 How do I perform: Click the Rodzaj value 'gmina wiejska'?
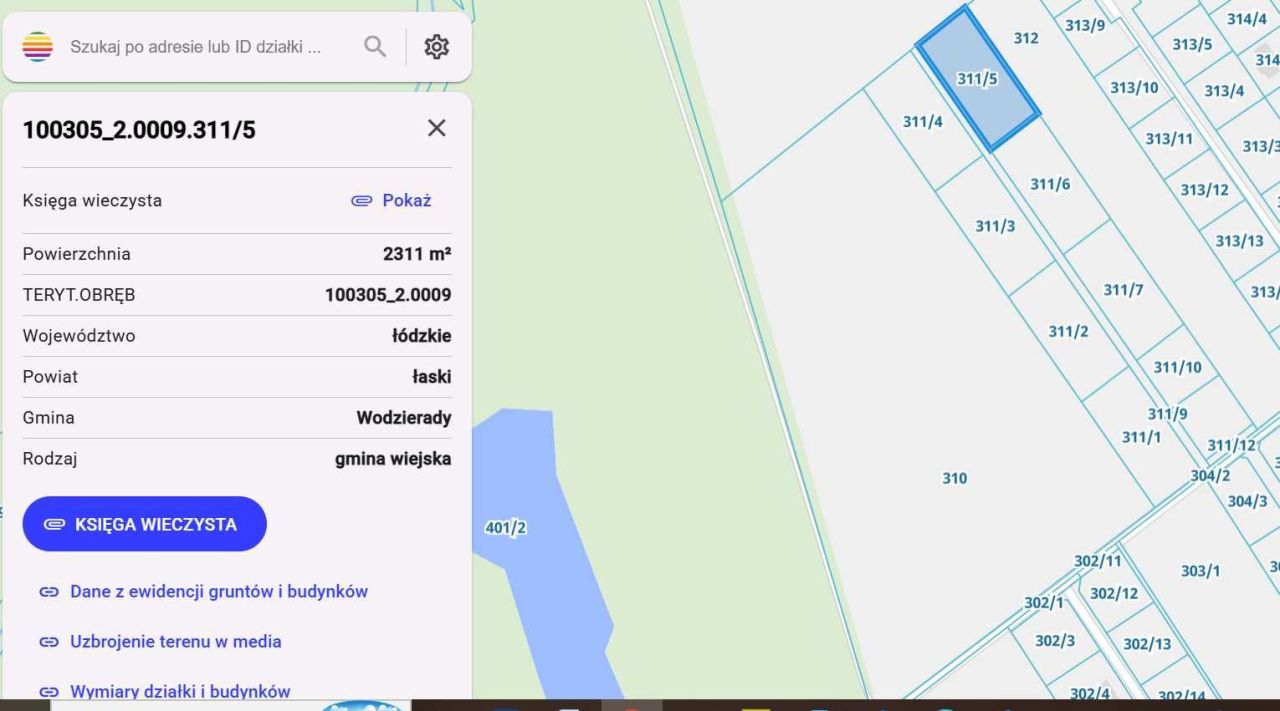[393, 459]
